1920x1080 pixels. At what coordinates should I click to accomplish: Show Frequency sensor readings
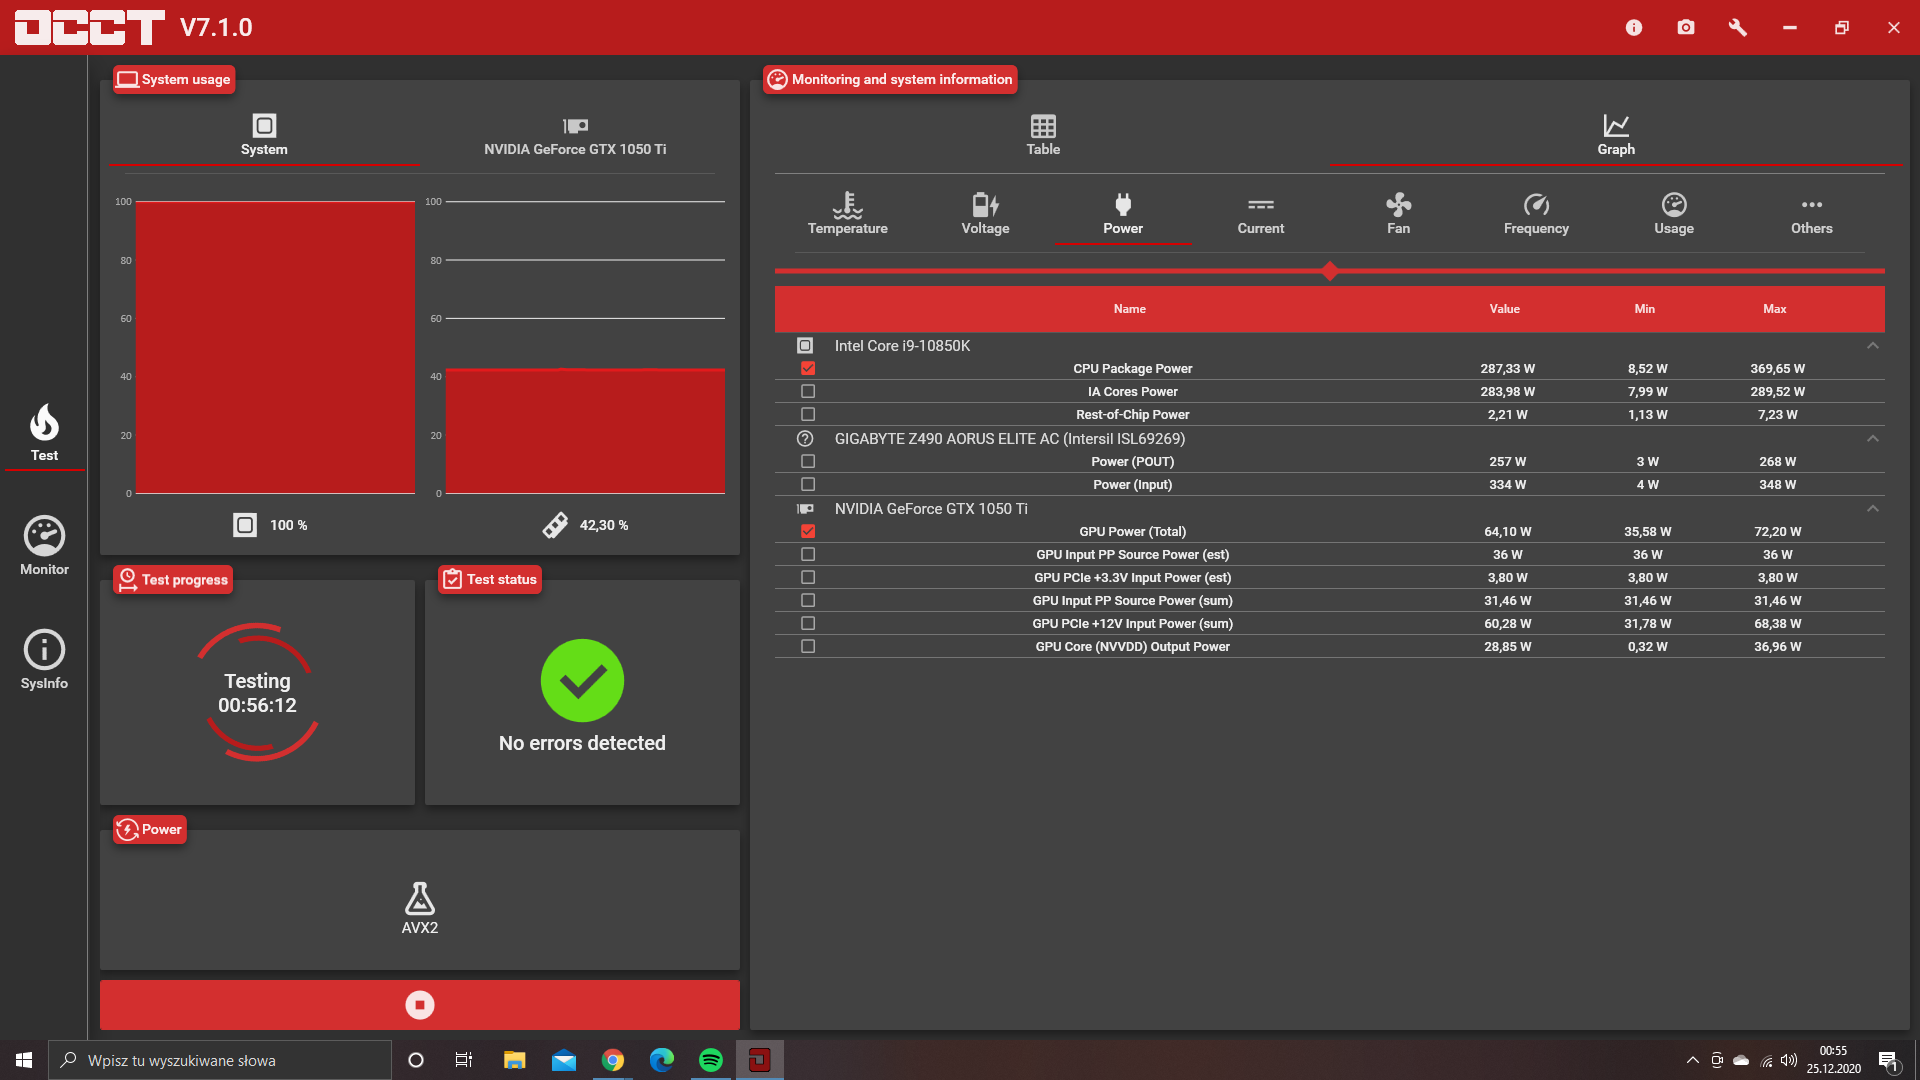pyautogui.click(x=1536, y=214)
